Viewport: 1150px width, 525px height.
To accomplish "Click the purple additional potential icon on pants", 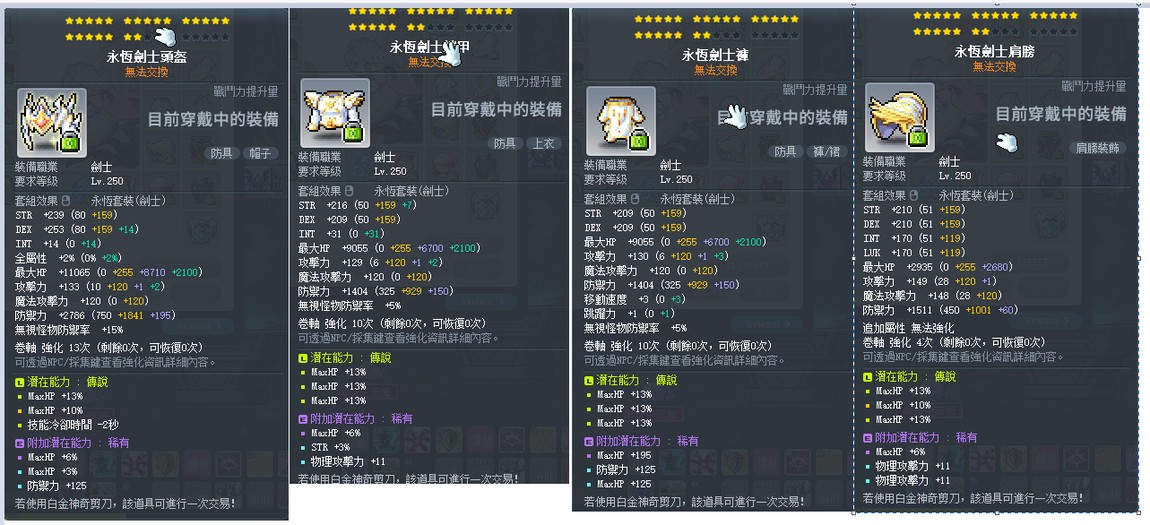I will [589, 441].
